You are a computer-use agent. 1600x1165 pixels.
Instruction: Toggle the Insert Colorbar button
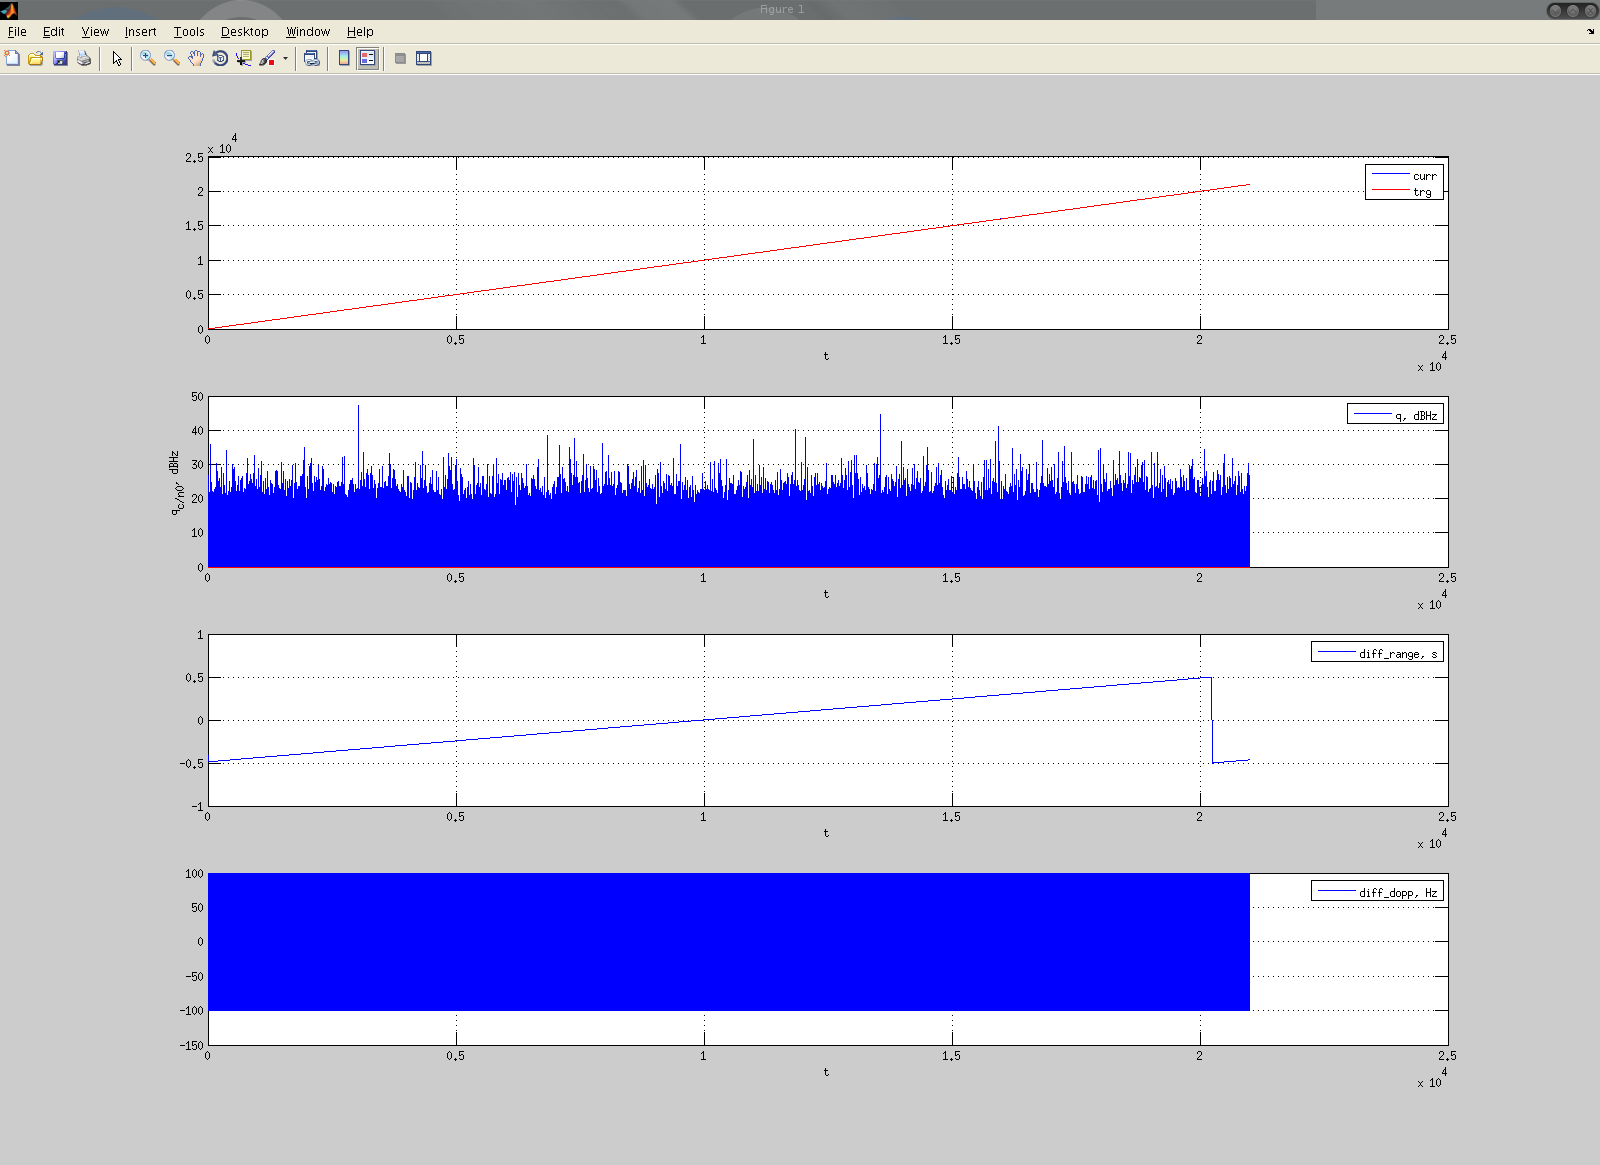point(344,58)
